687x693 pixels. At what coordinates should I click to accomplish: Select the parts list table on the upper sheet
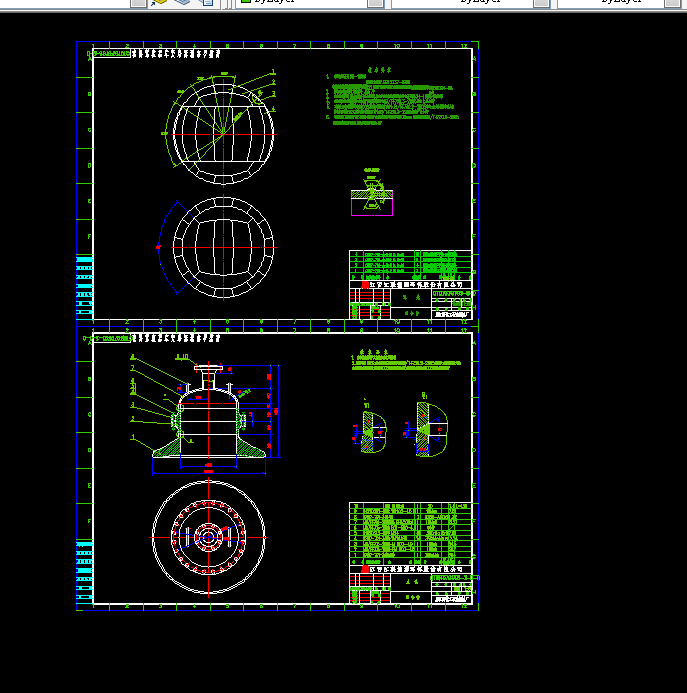coord(410,265)
